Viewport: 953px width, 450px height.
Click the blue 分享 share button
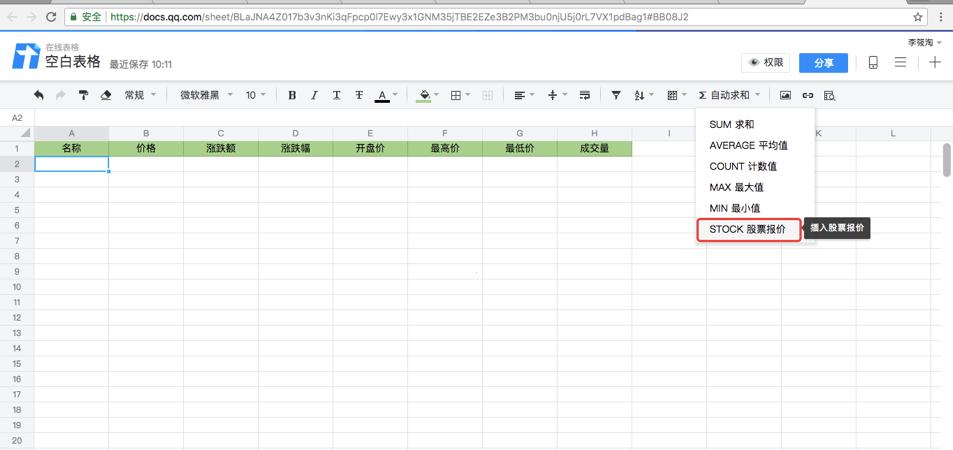pyautogui.click(x=823, y=63)
